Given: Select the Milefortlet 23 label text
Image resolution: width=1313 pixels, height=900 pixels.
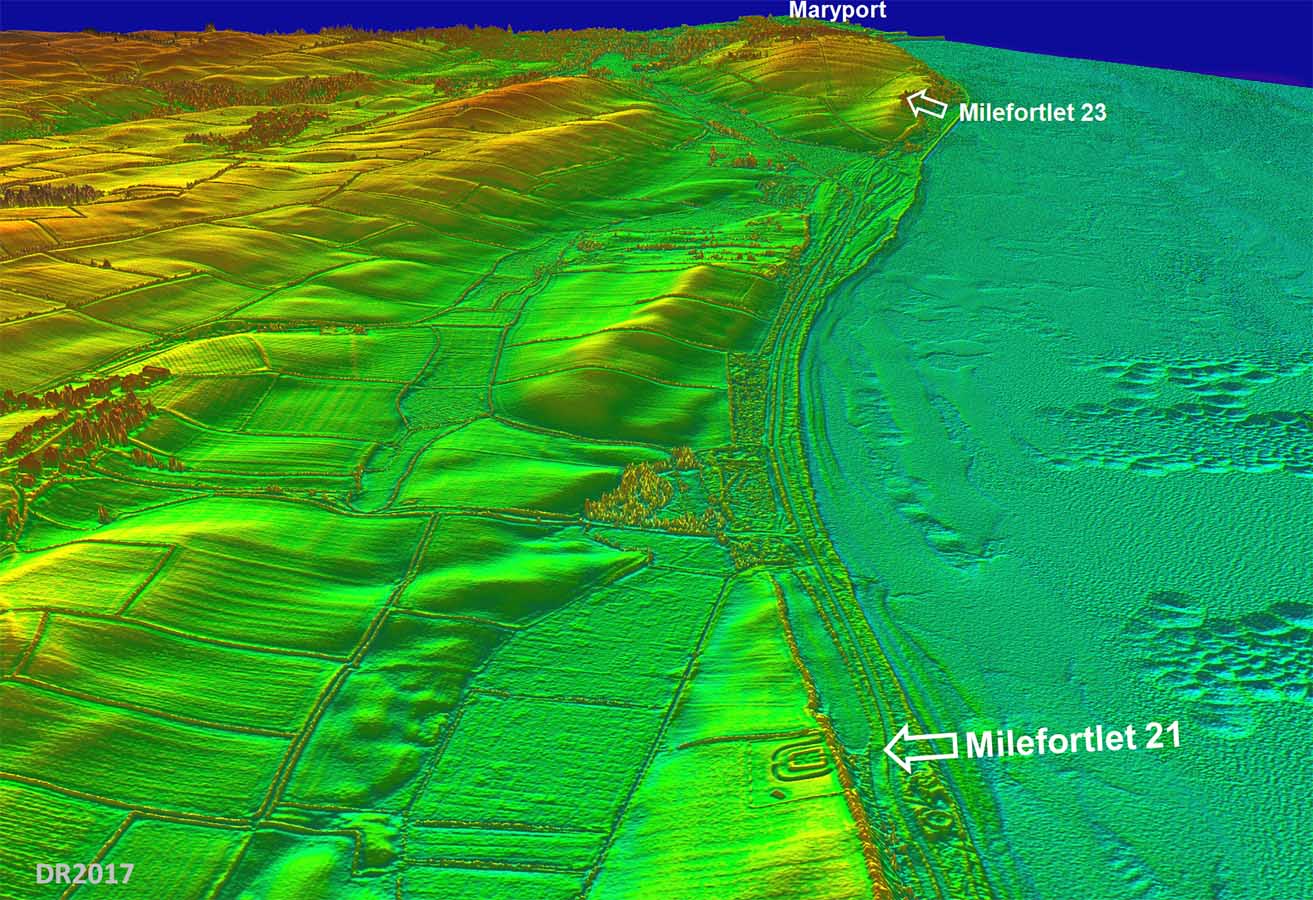Looking at the screenshot, I should [x=1032, y=113].
